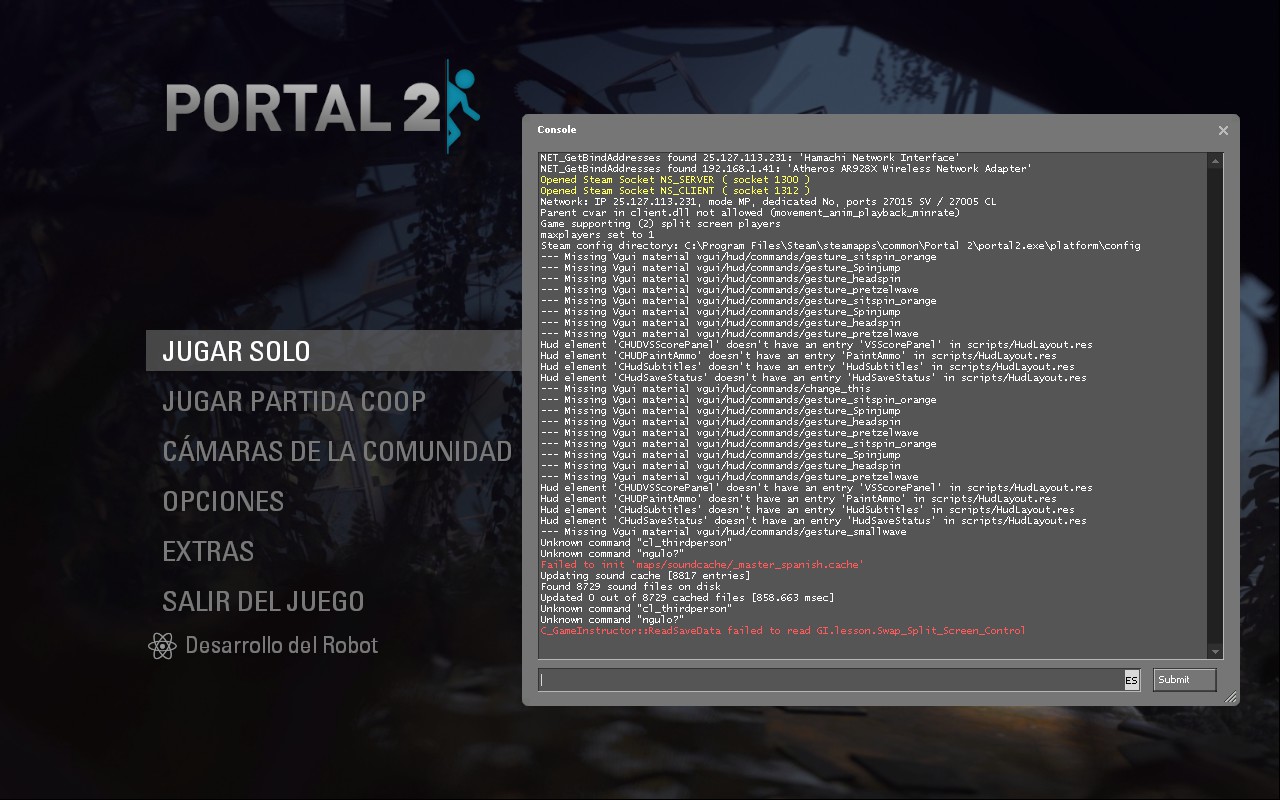Viewport: 1280px width, 800px height.
Task: Click the atom icon beside Desarrollo del Robot
Action: click(x=162, y=646)
